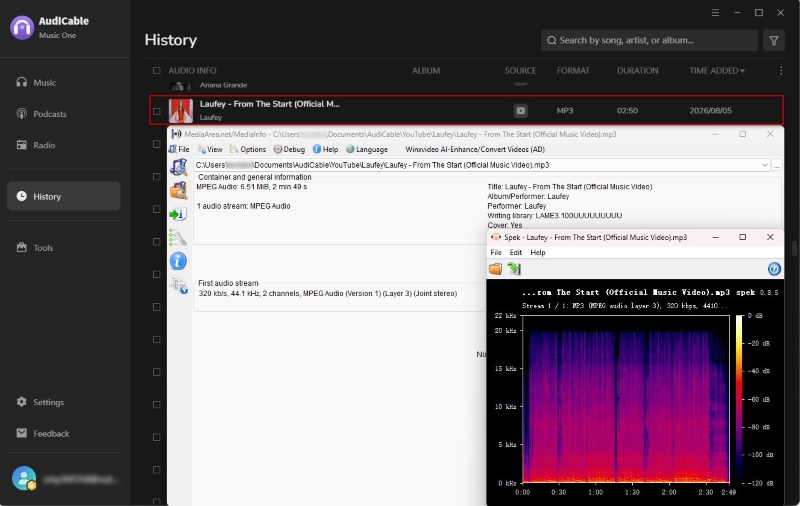Open the File menu in Spek

tap(496, 252)
